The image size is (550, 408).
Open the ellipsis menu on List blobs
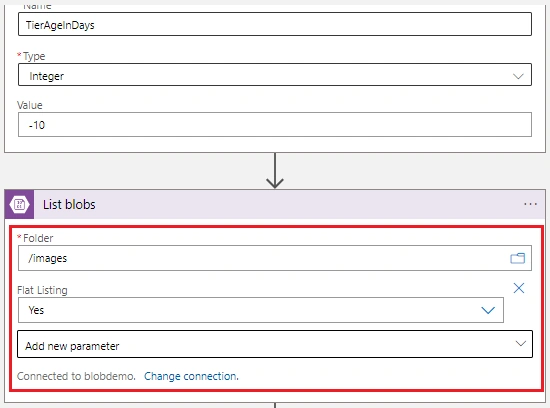coord(530,204)
